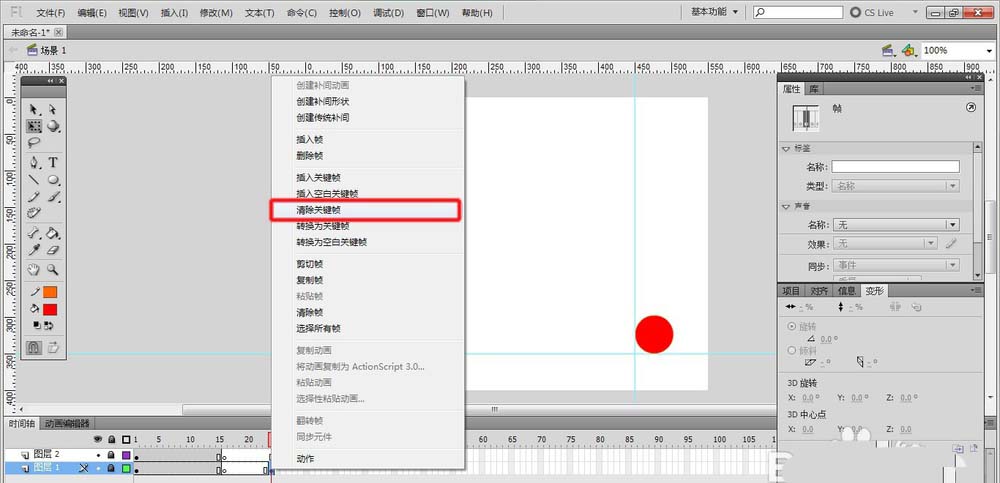
Task: Click the properties help arrow icon
Action: (971, 108)
